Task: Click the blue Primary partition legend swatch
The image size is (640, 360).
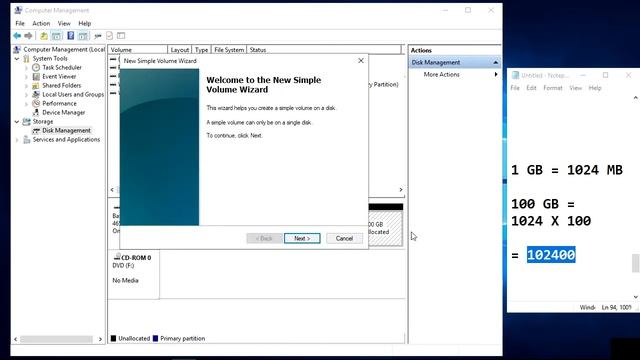Action: 155,338
